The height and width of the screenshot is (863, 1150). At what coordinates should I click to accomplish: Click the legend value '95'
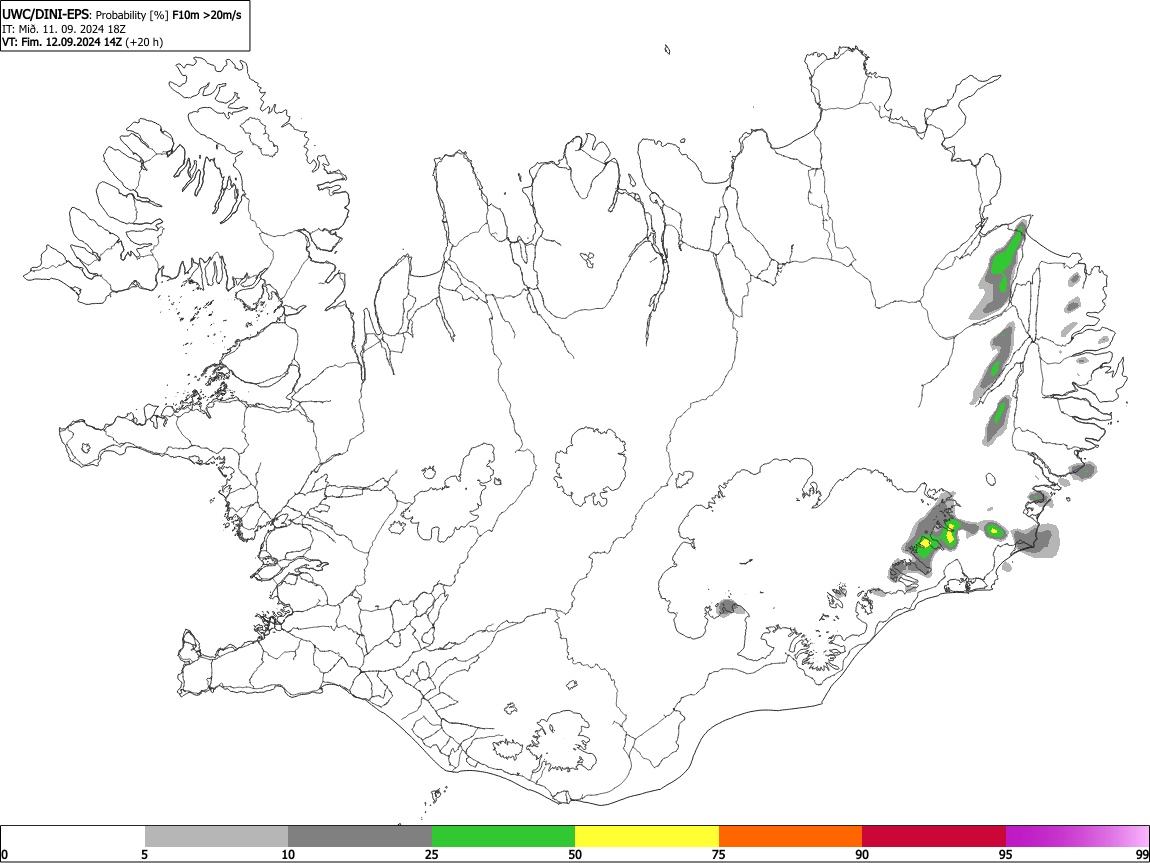[1006, 854]
